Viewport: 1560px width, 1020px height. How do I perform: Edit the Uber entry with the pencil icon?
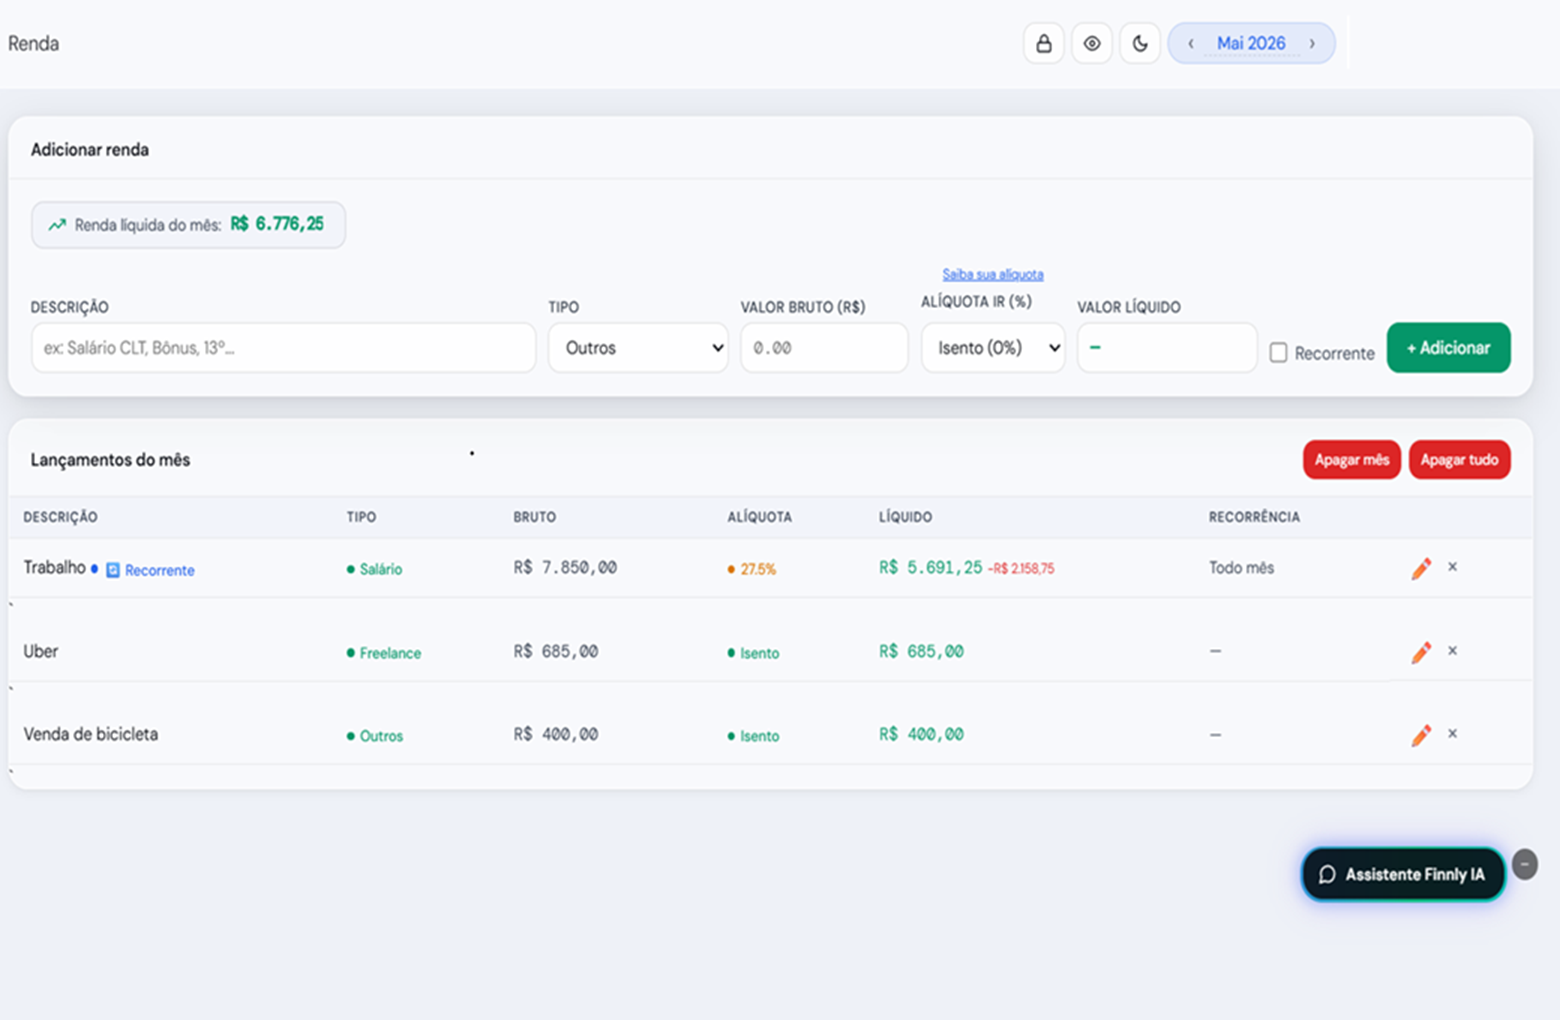(1421, 652)
